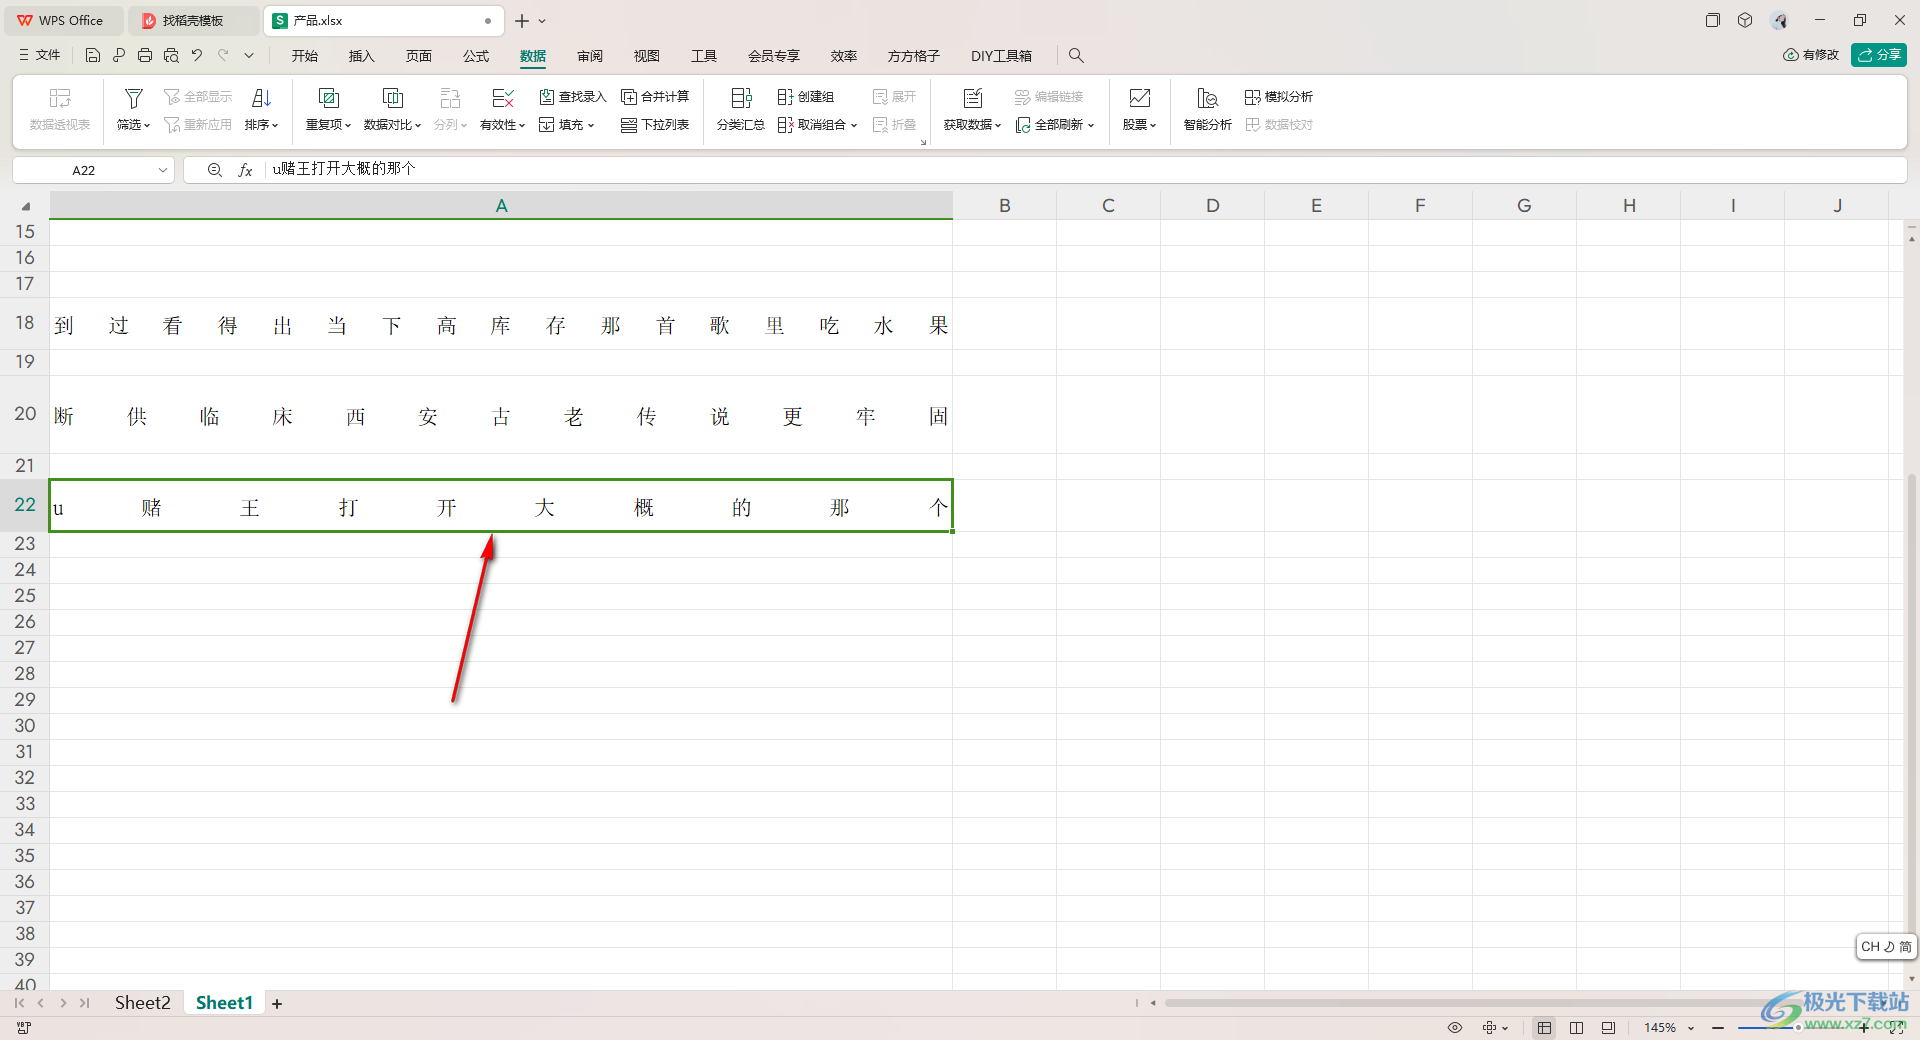
Task: Toggle eye protection mode icon
Action: (x=1455, y=1028)
